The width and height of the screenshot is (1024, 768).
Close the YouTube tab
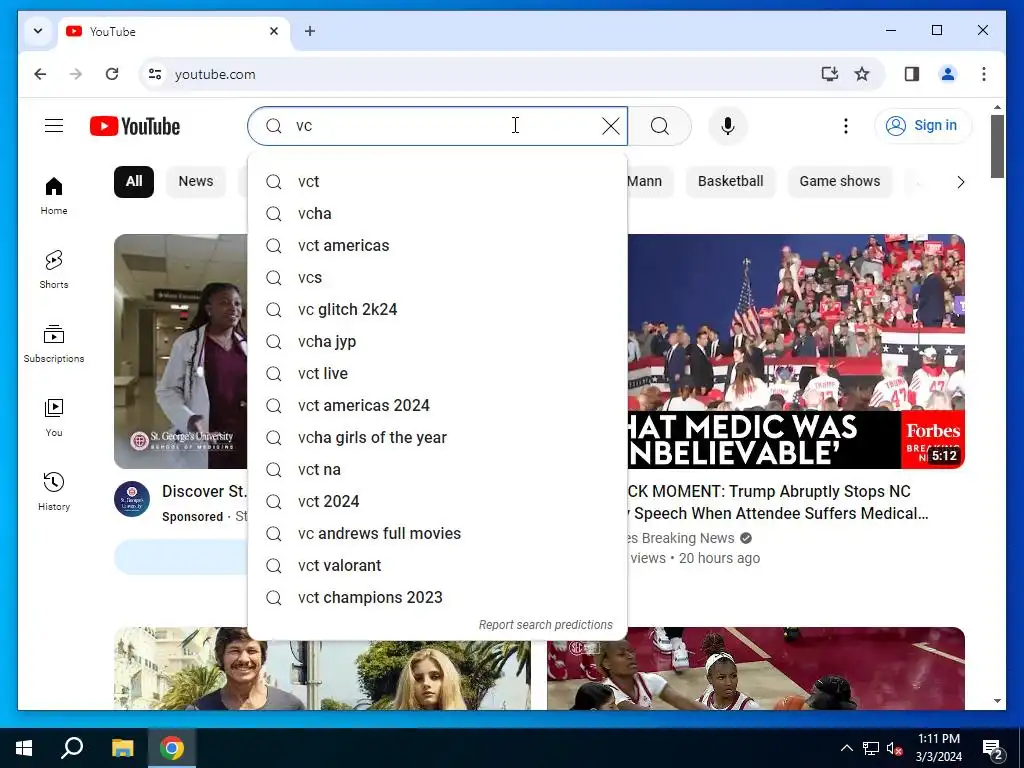coord(274,31)
